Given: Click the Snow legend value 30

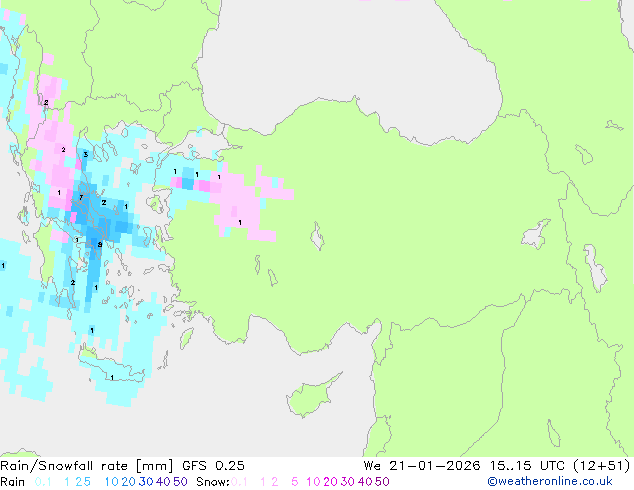Looking at the screenshot, I should 348,482.
